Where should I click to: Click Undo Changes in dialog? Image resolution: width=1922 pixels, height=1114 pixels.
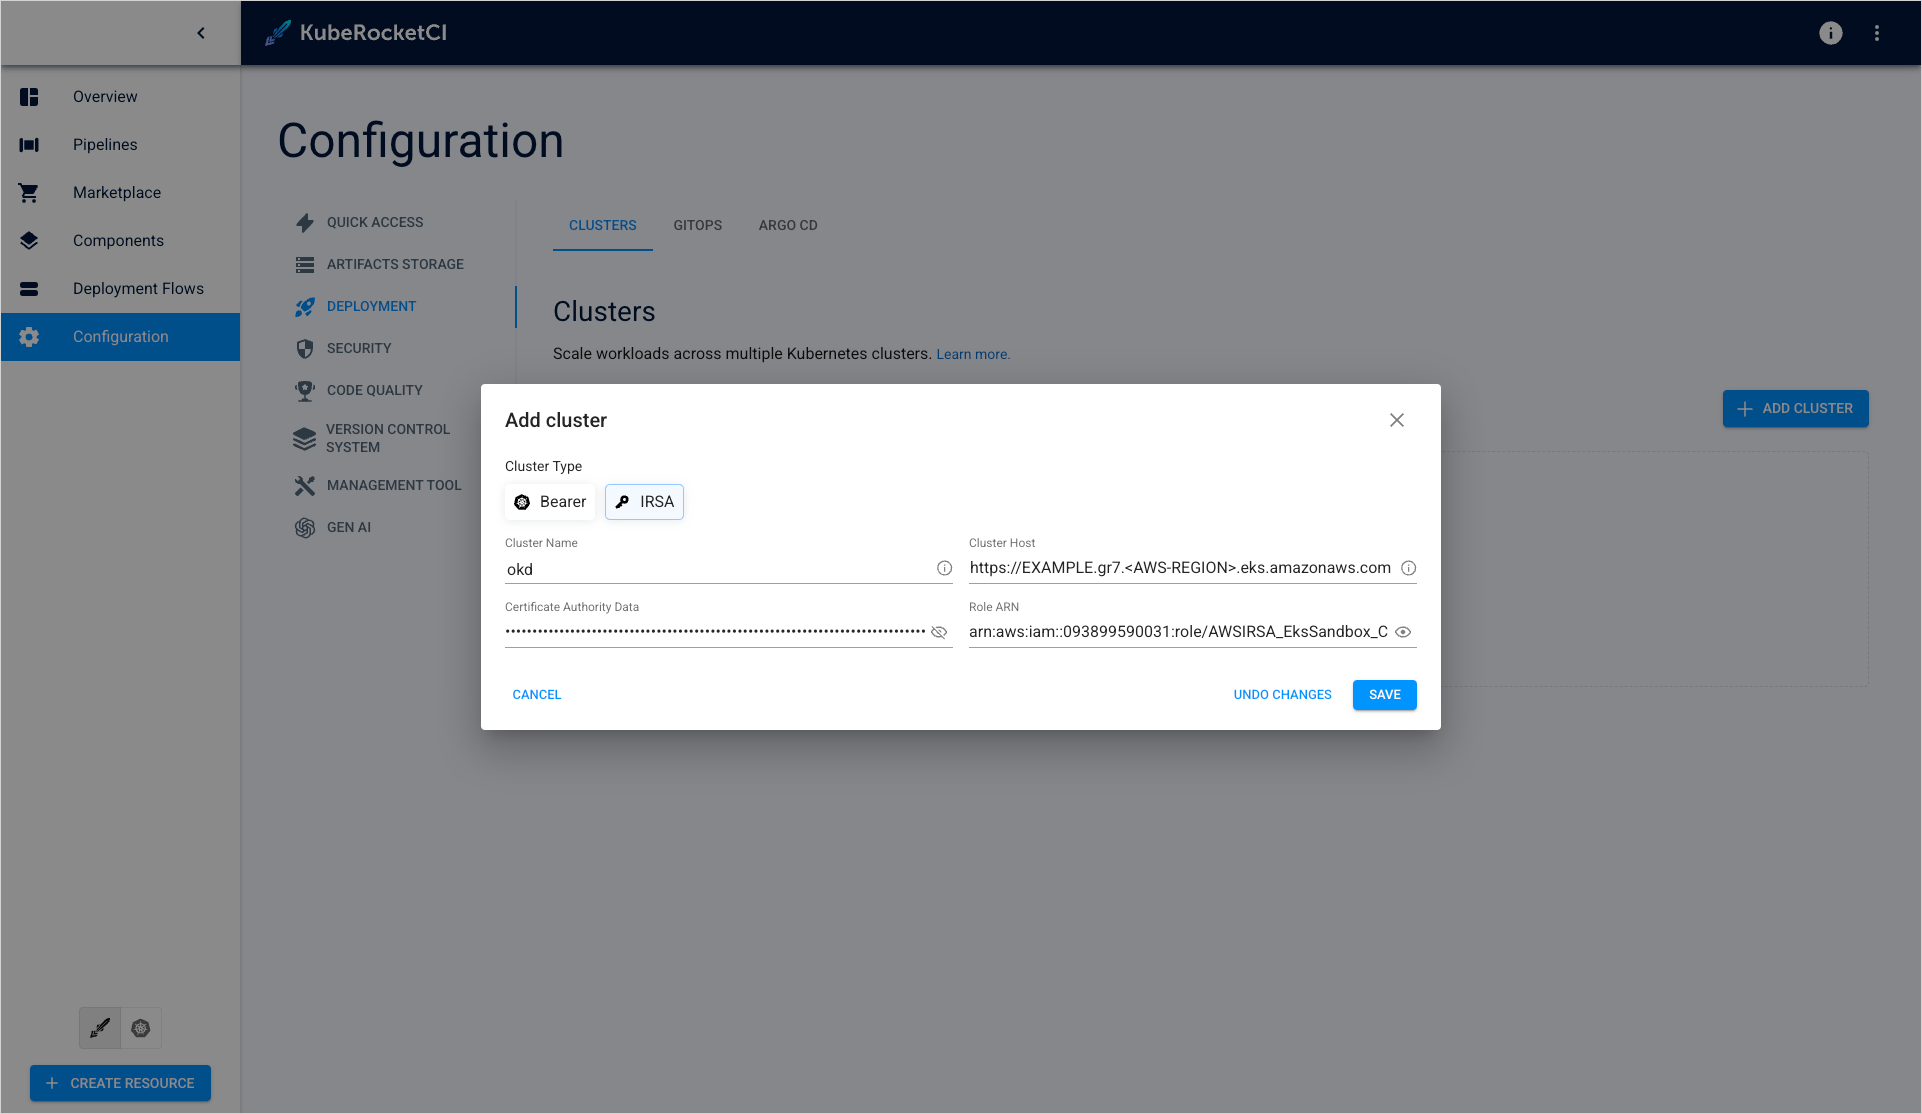pyautogui.click(x=1282, y=695)
